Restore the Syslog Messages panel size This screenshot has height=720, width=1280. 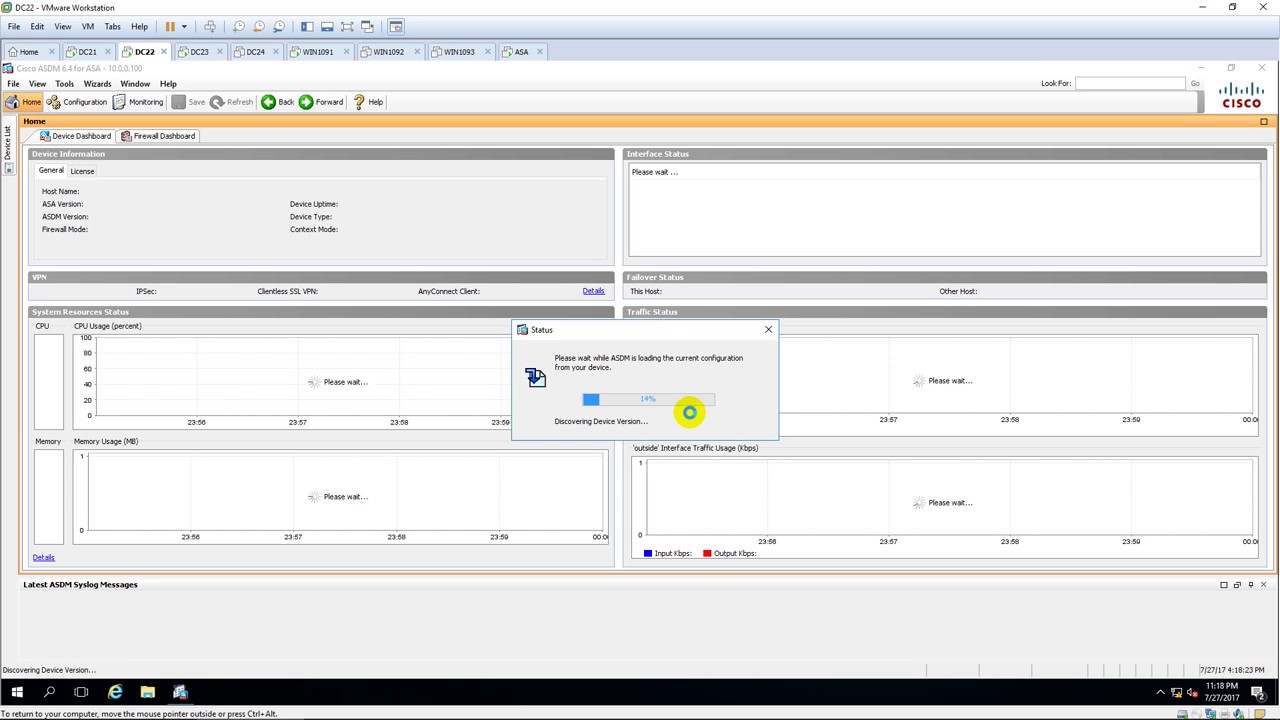coord(1237,585)
